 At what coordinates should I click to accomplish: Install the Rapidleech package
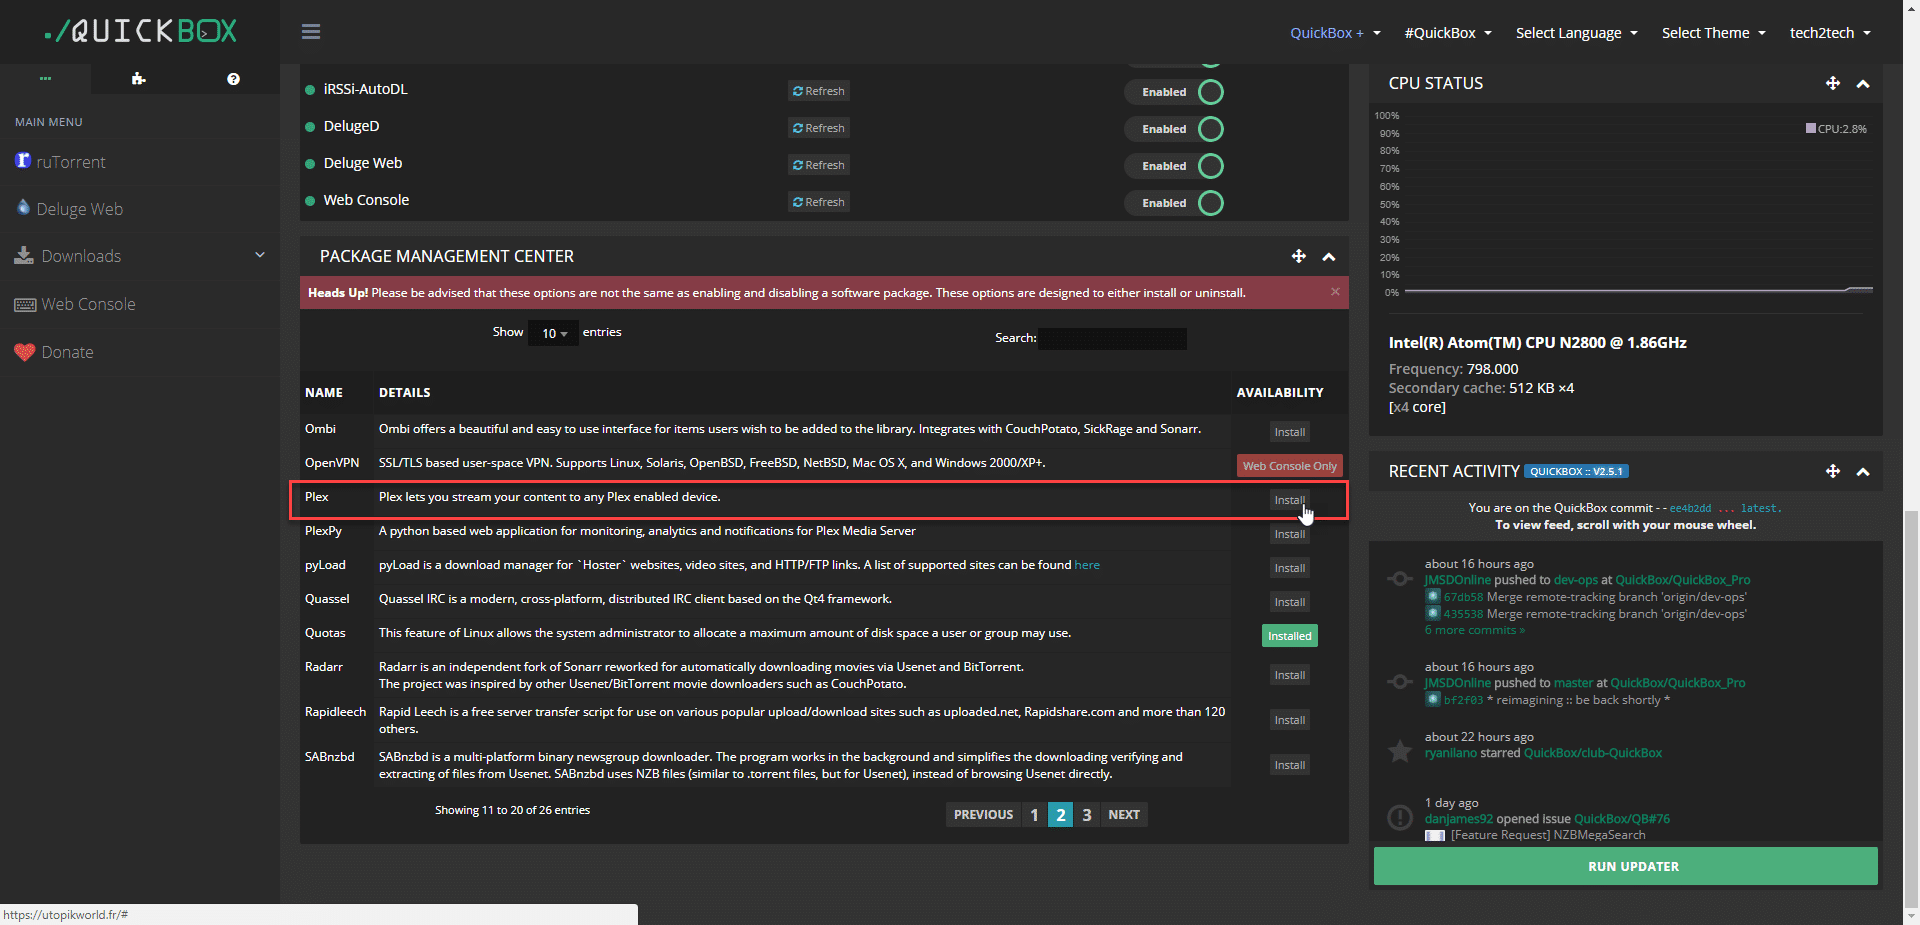pyautogui.click(x=1290, y=720)
